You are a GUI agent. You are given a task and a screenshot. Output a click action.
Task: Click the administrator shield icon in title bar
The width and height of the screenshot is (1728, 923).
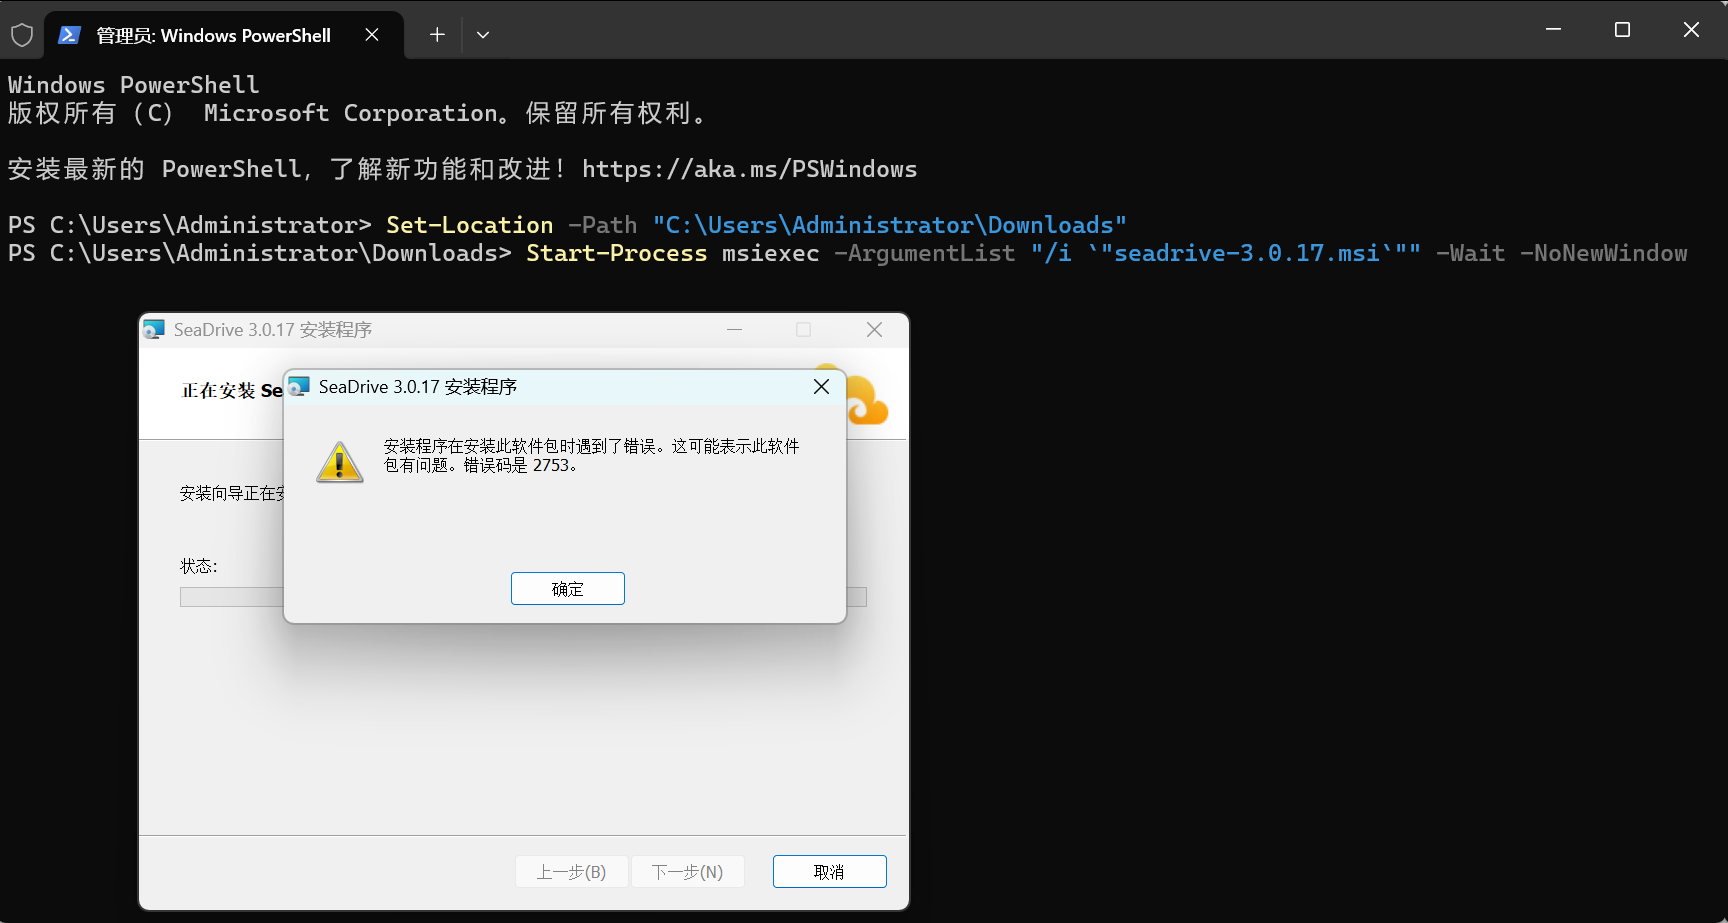click(x=22, y=35)
